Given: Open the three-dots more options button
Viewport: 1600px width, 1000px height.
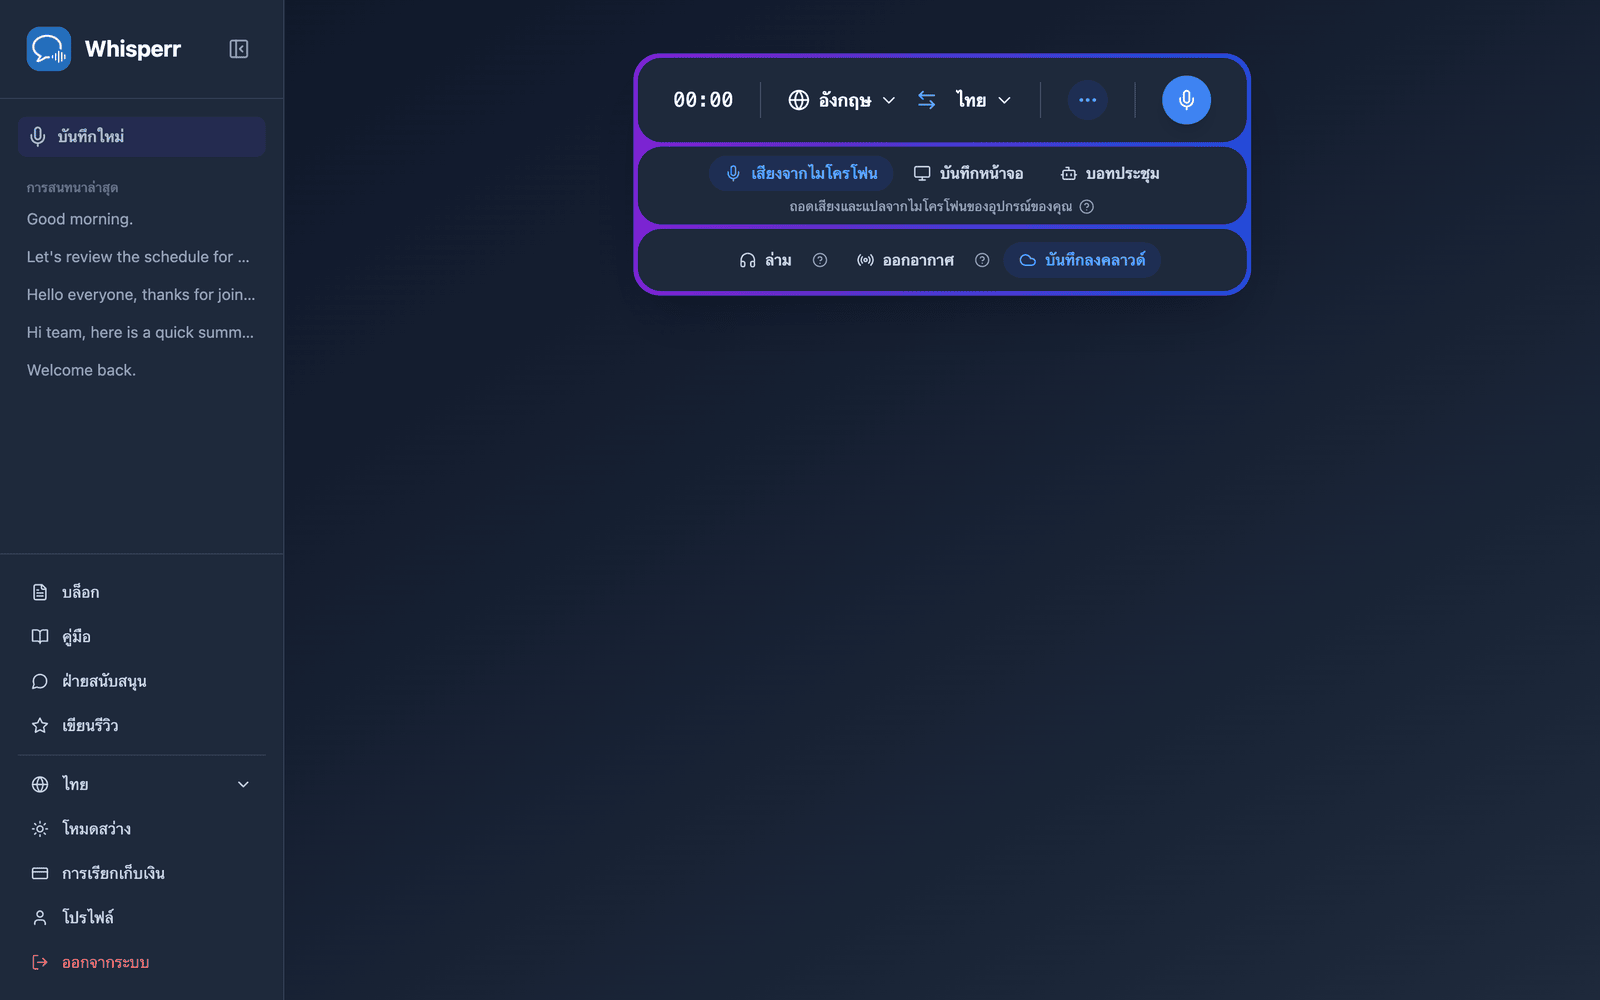Looking at the screenshot, I should pyautogui.click(x=1087, y=100).
